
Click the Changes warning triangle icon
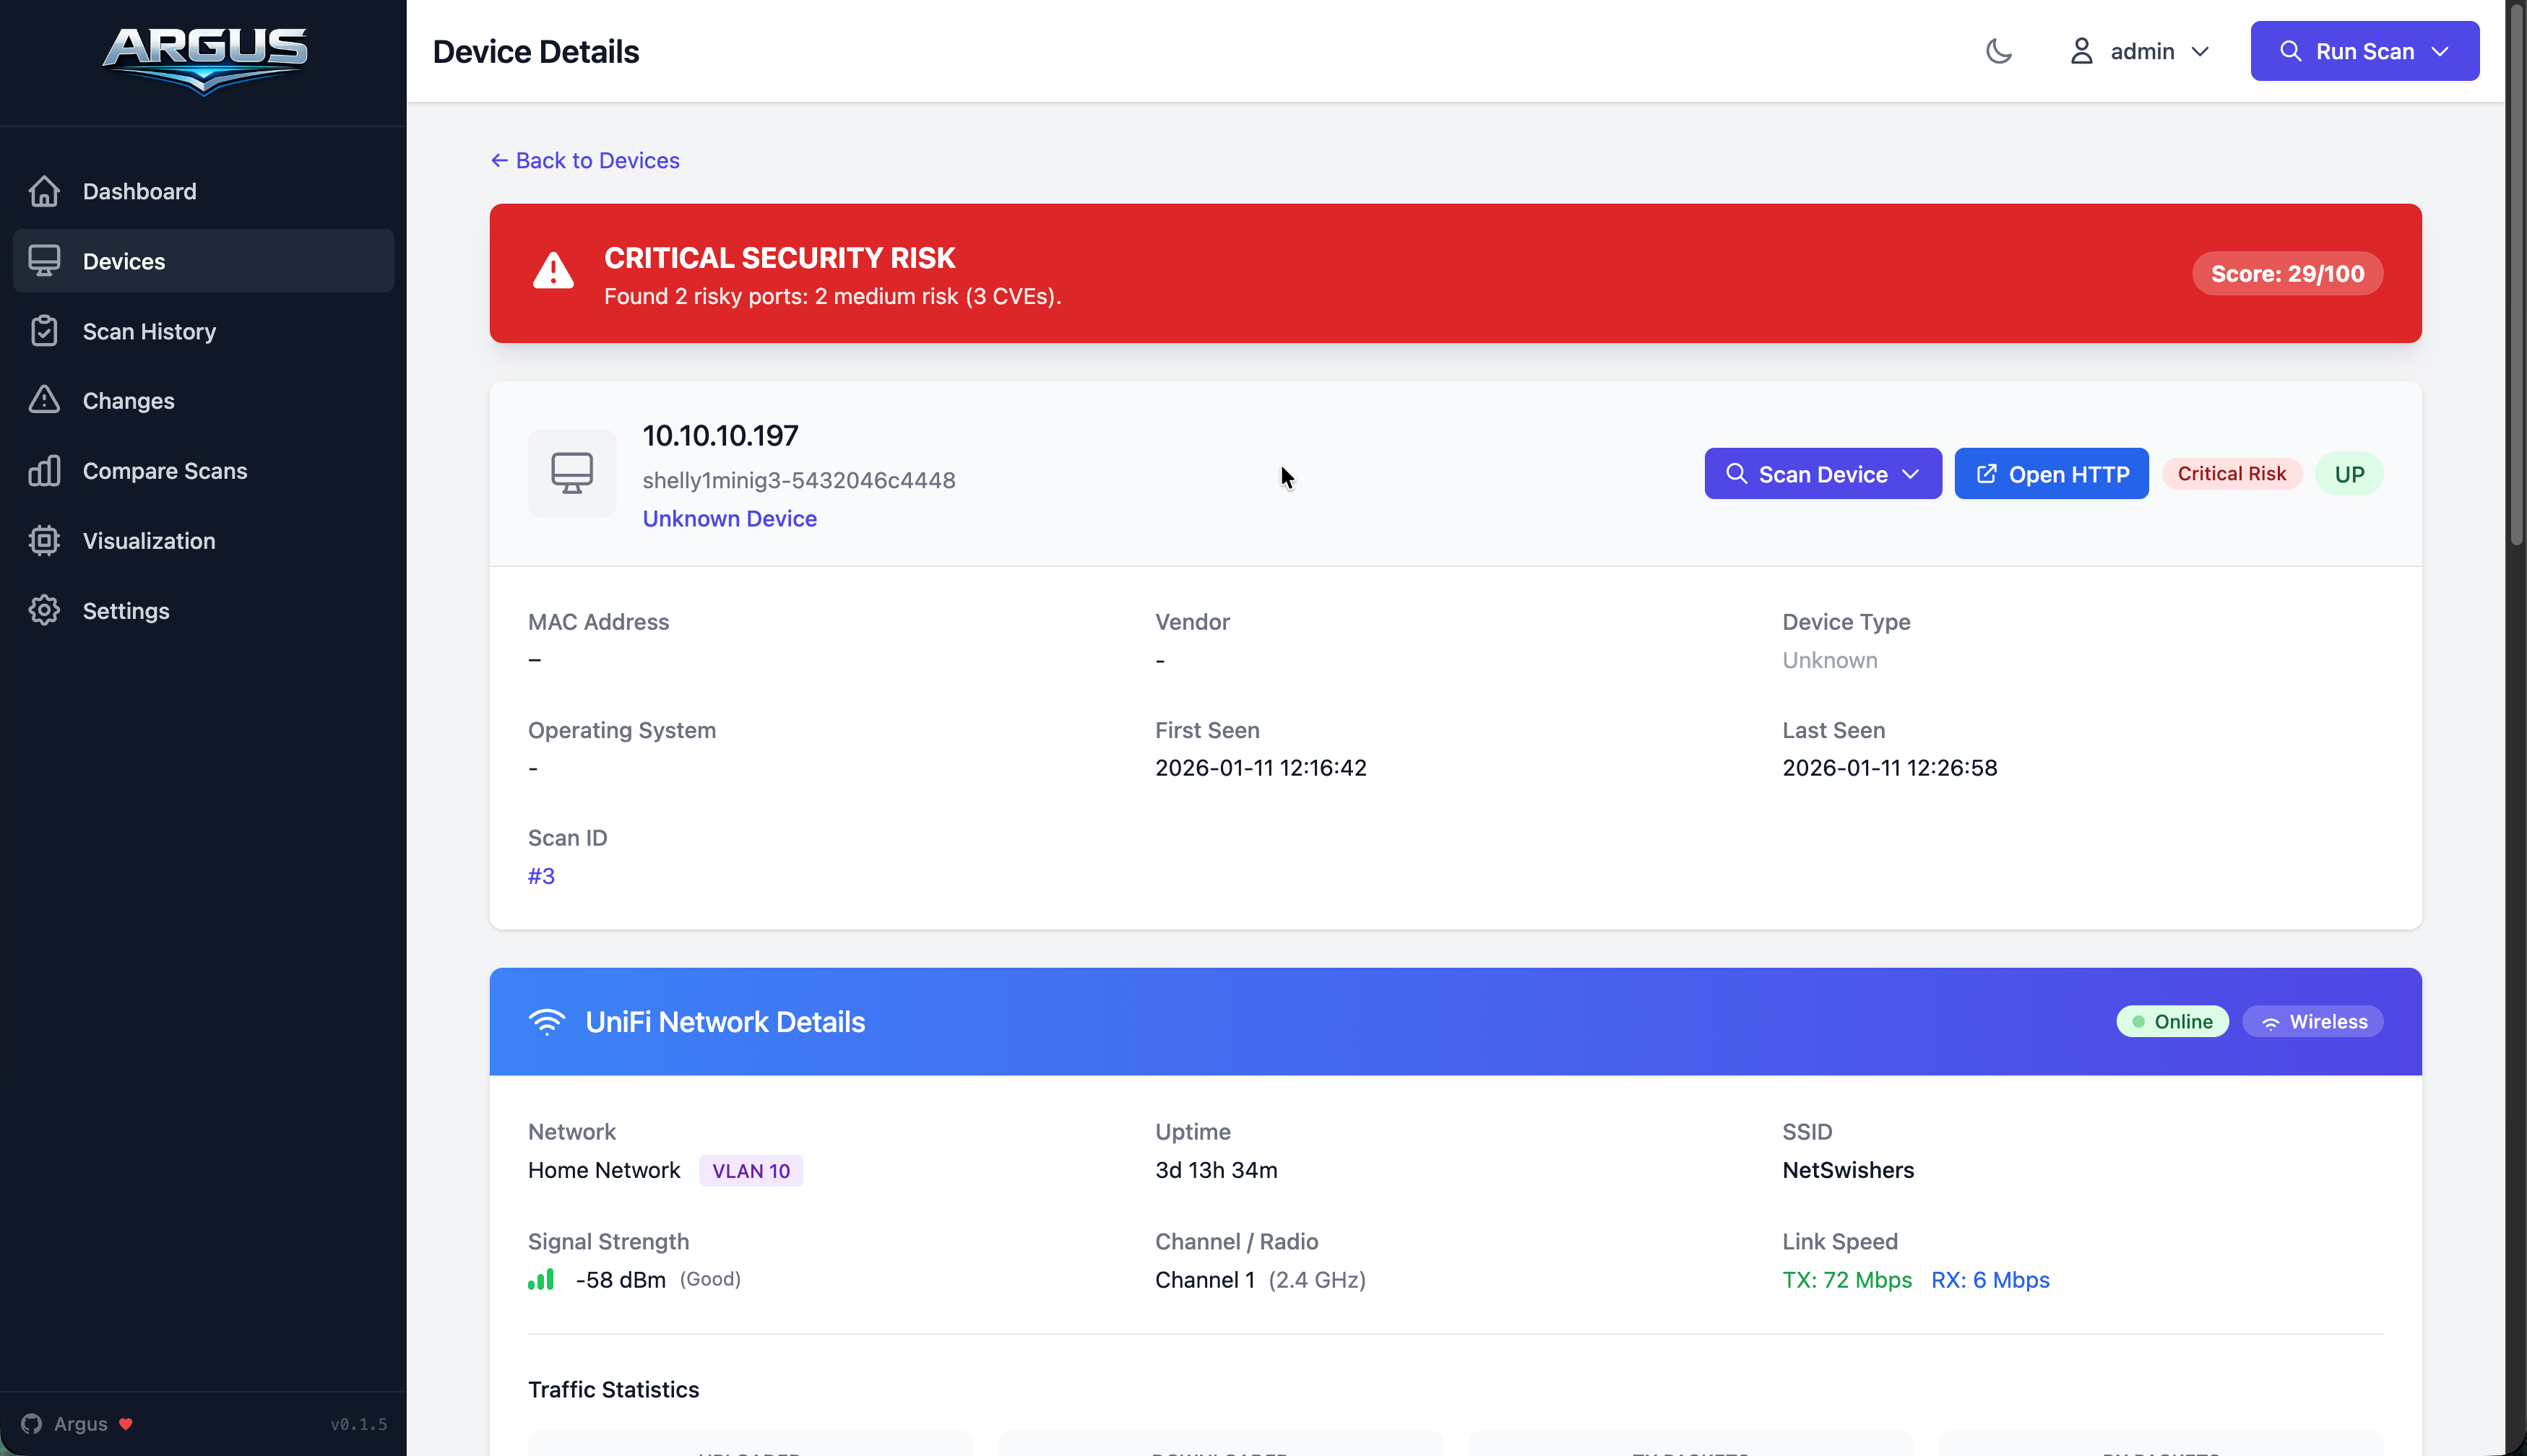pyautogui.click(x=44, y=400)
